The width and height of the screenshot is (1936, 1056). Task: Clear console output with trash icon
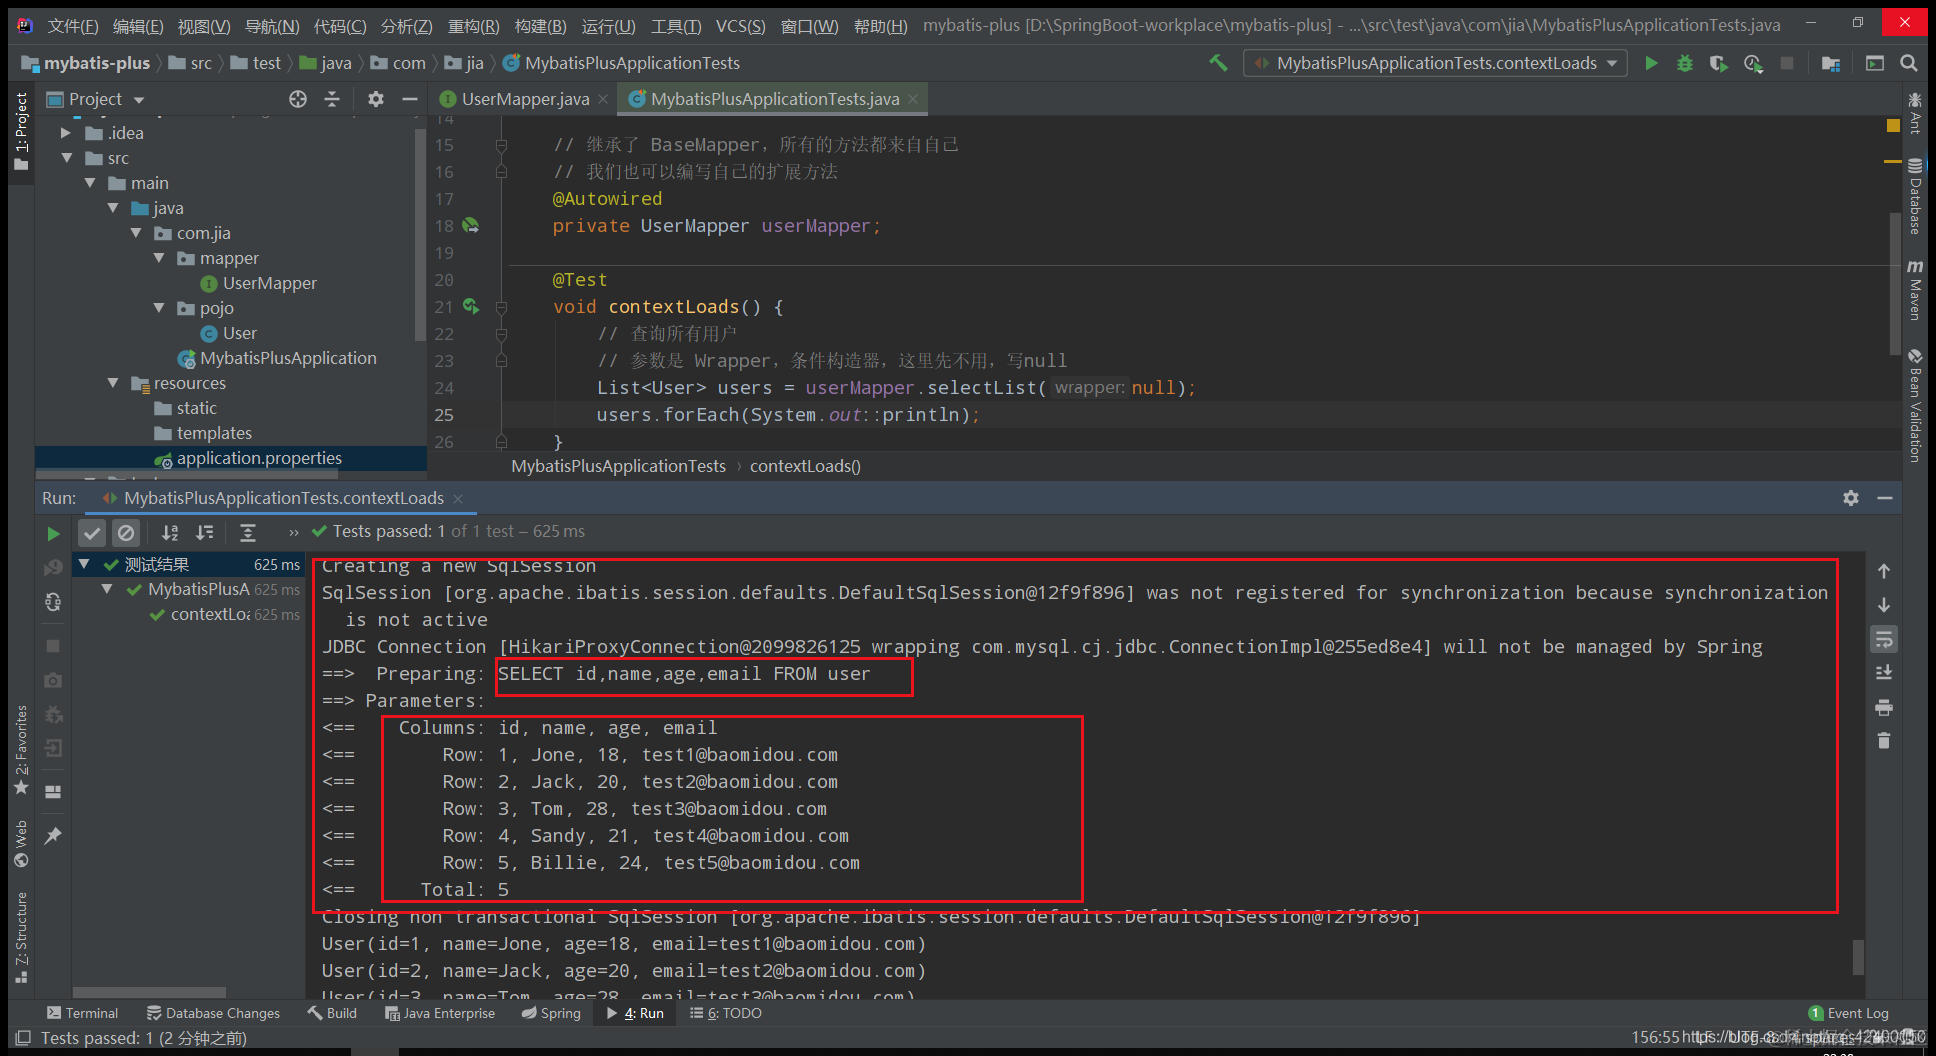click(1884, 741)
